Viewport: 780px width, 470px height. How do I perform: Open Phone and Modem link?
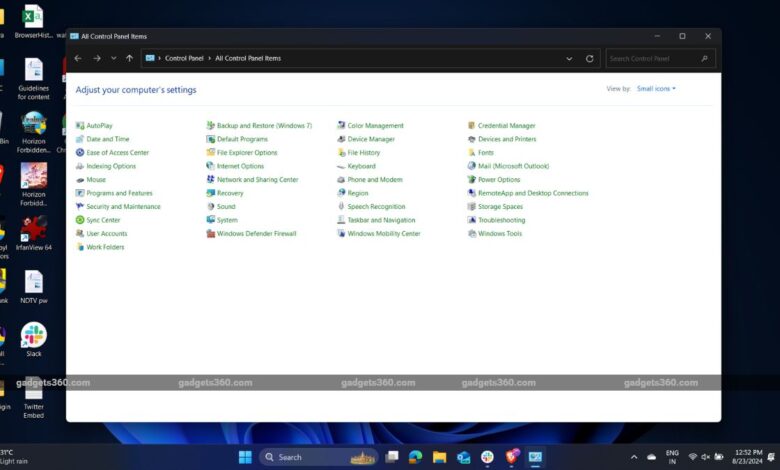(x=375, y=180)
